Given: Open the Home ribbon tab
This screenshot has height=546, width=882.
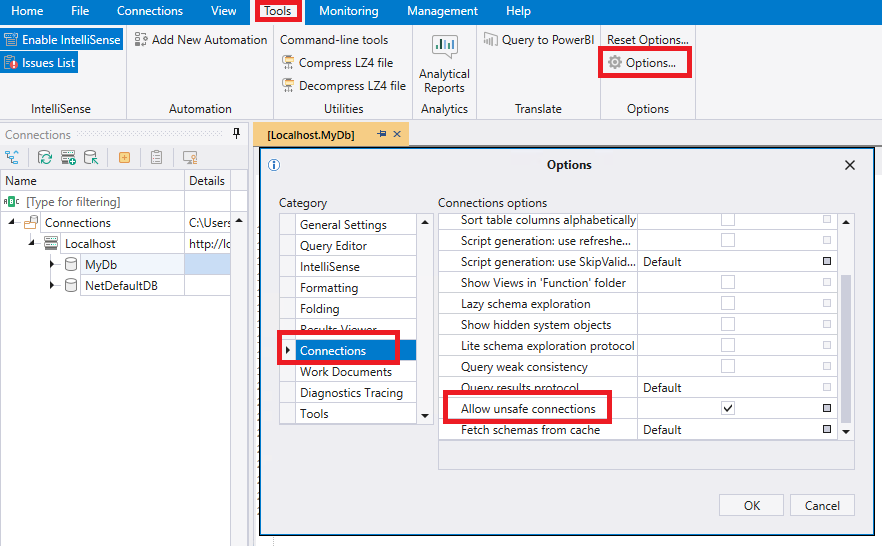Looking at the screenshot, I should coord(27,11).
